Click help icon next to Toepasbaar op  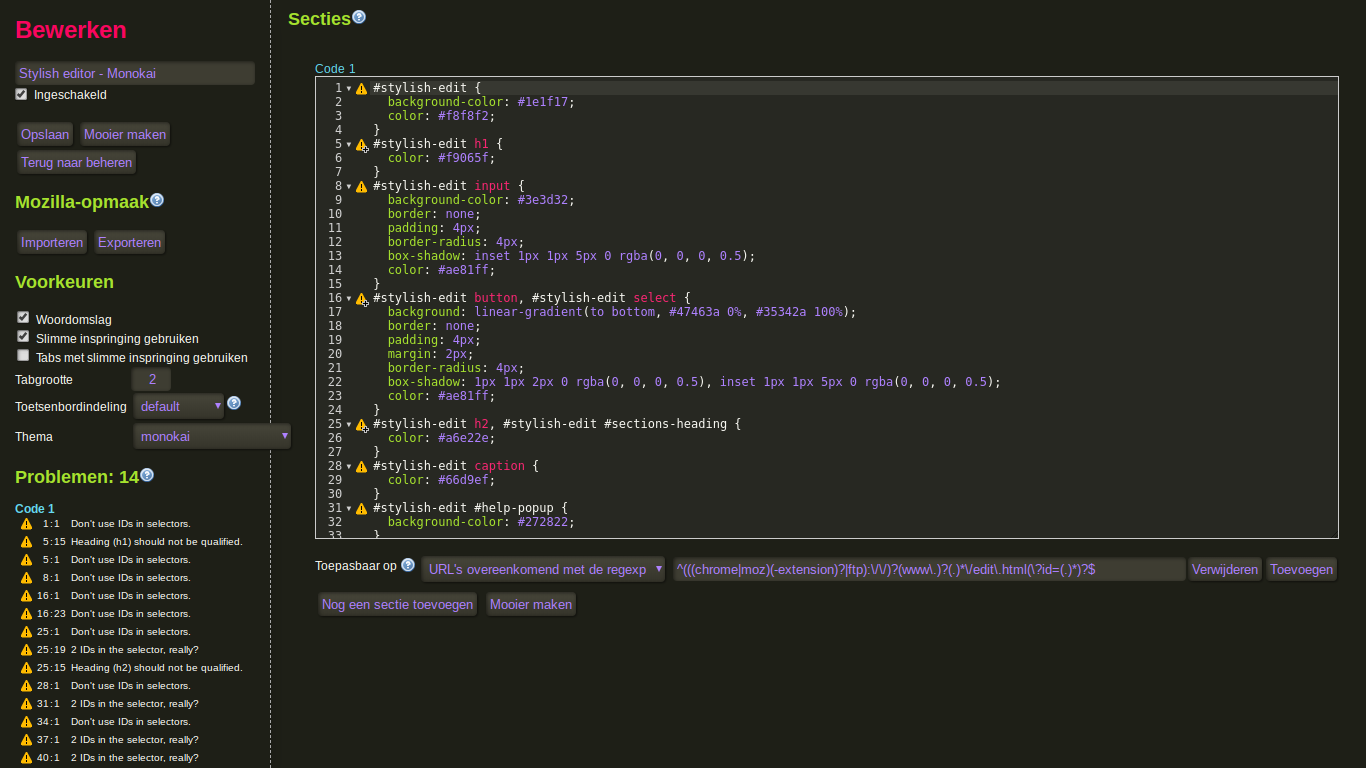point(408,565)
